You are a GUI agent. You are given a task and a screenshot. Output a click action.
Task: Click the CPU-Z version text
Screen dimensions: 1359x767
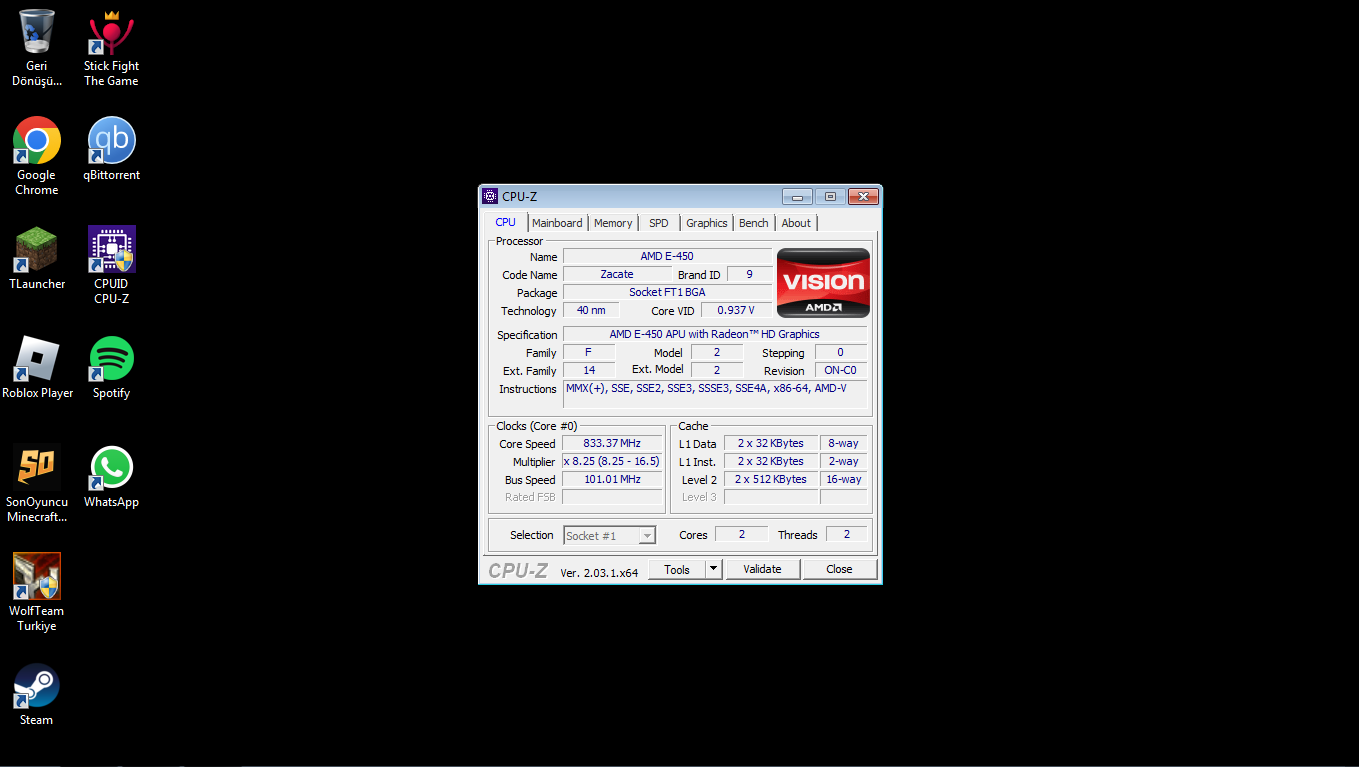tap(599, 573)
